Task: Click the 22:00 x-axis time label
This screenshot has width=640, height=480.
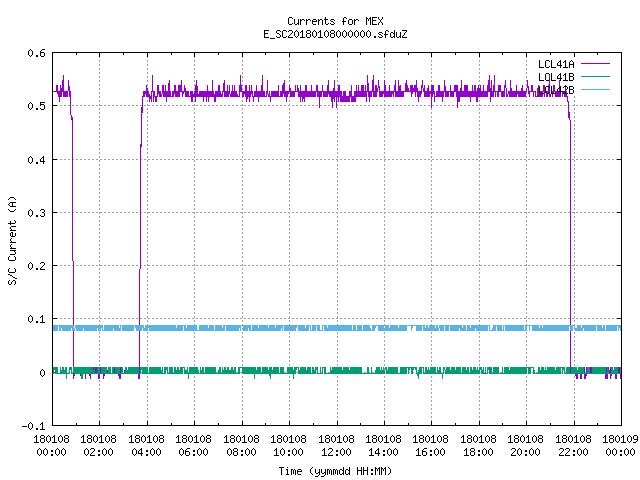Action: click(573, 452)
